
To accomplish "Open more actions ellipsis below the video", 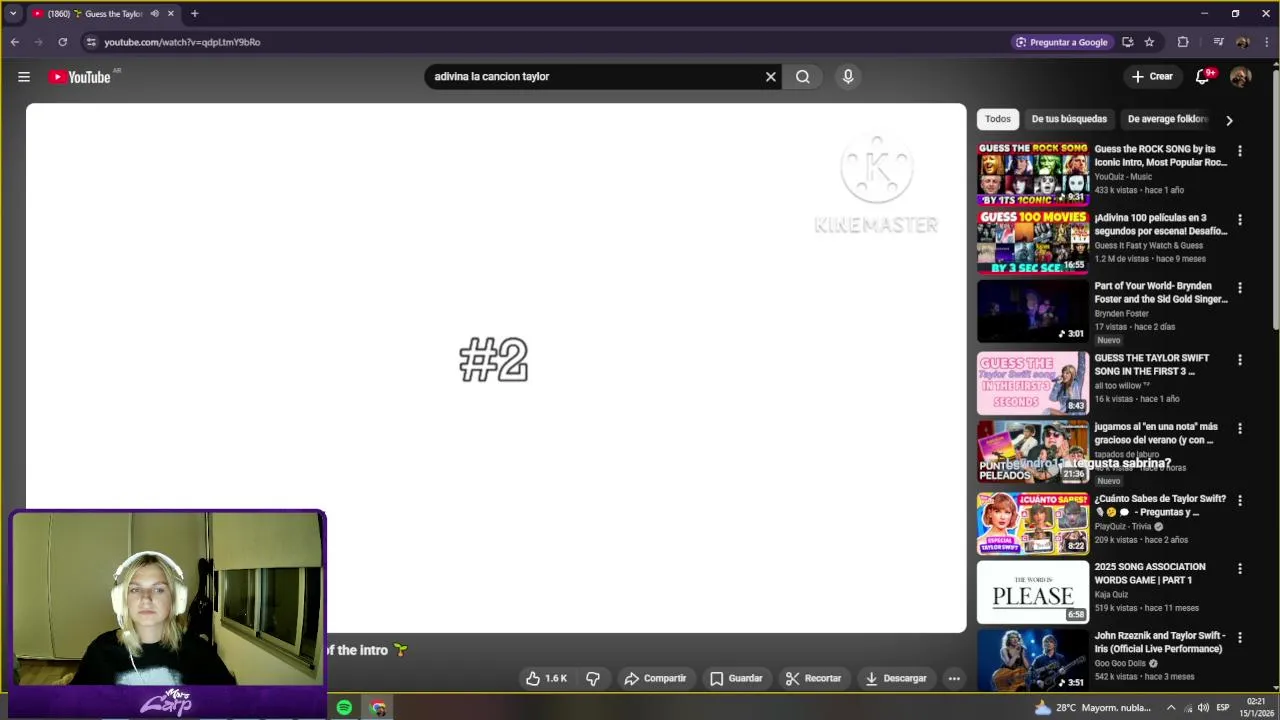I will click(x=954, y=678).
